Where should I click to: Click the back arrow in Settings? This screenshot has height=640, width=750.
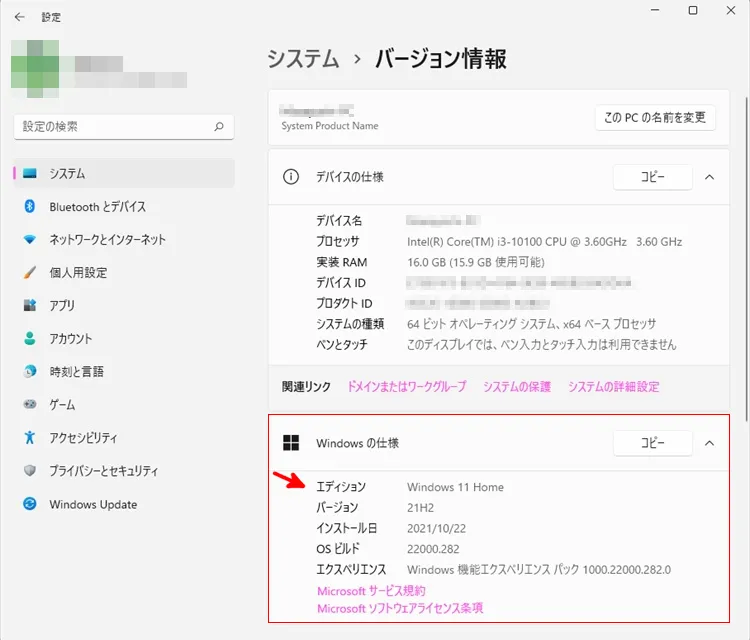19,17
